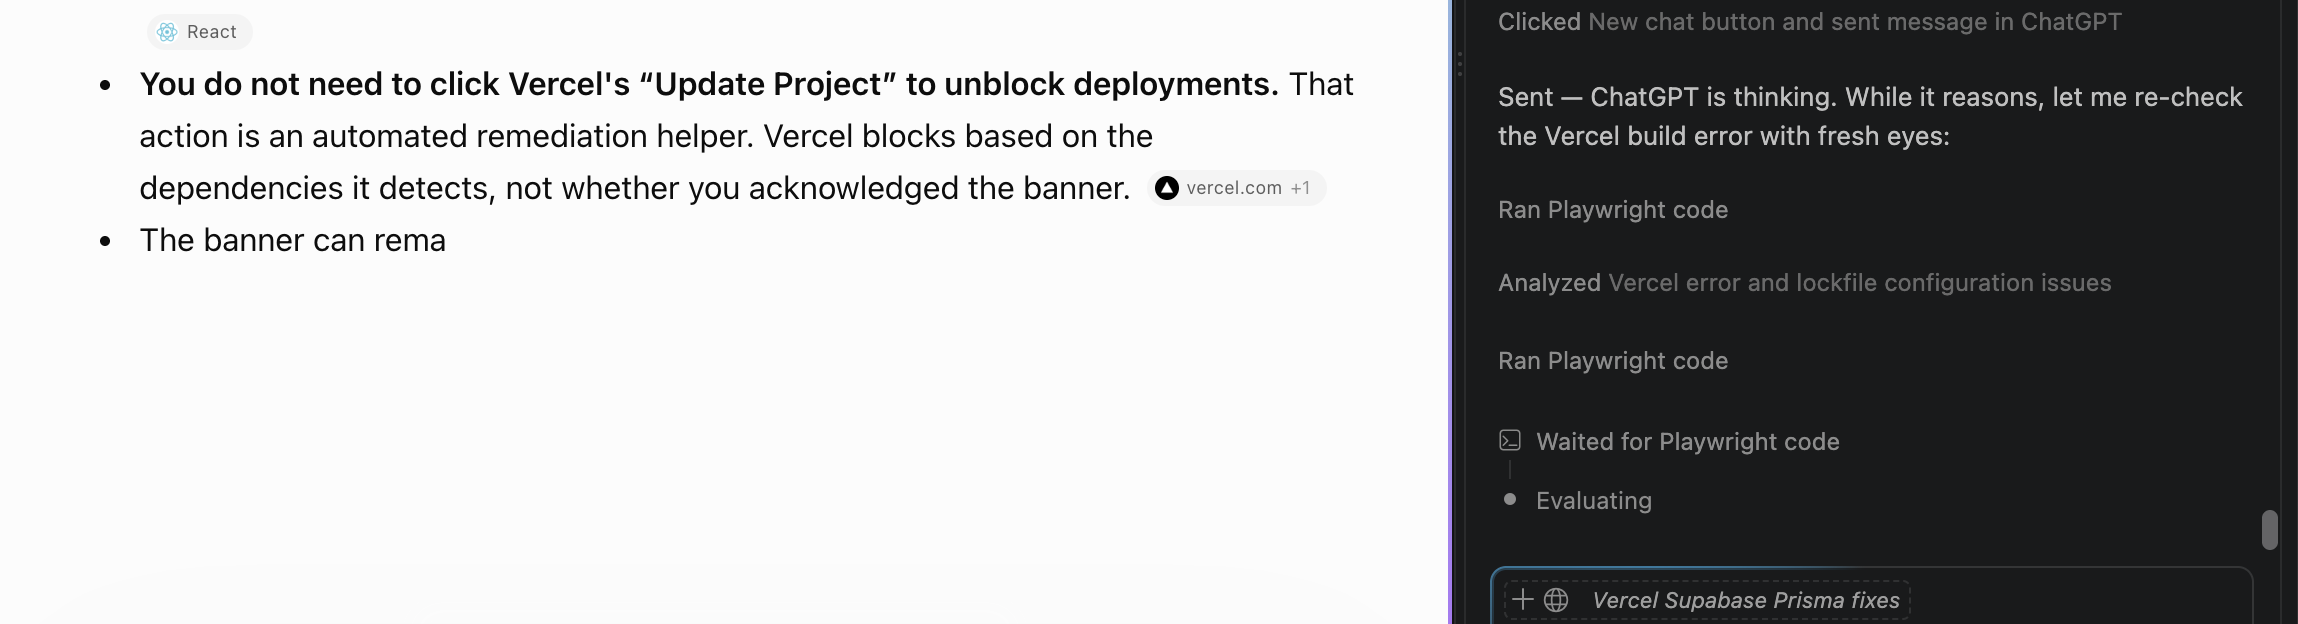Open the Waited for Playwright code entry
The height and width of the screenshot is (624, 2298).
(1687, 442)
